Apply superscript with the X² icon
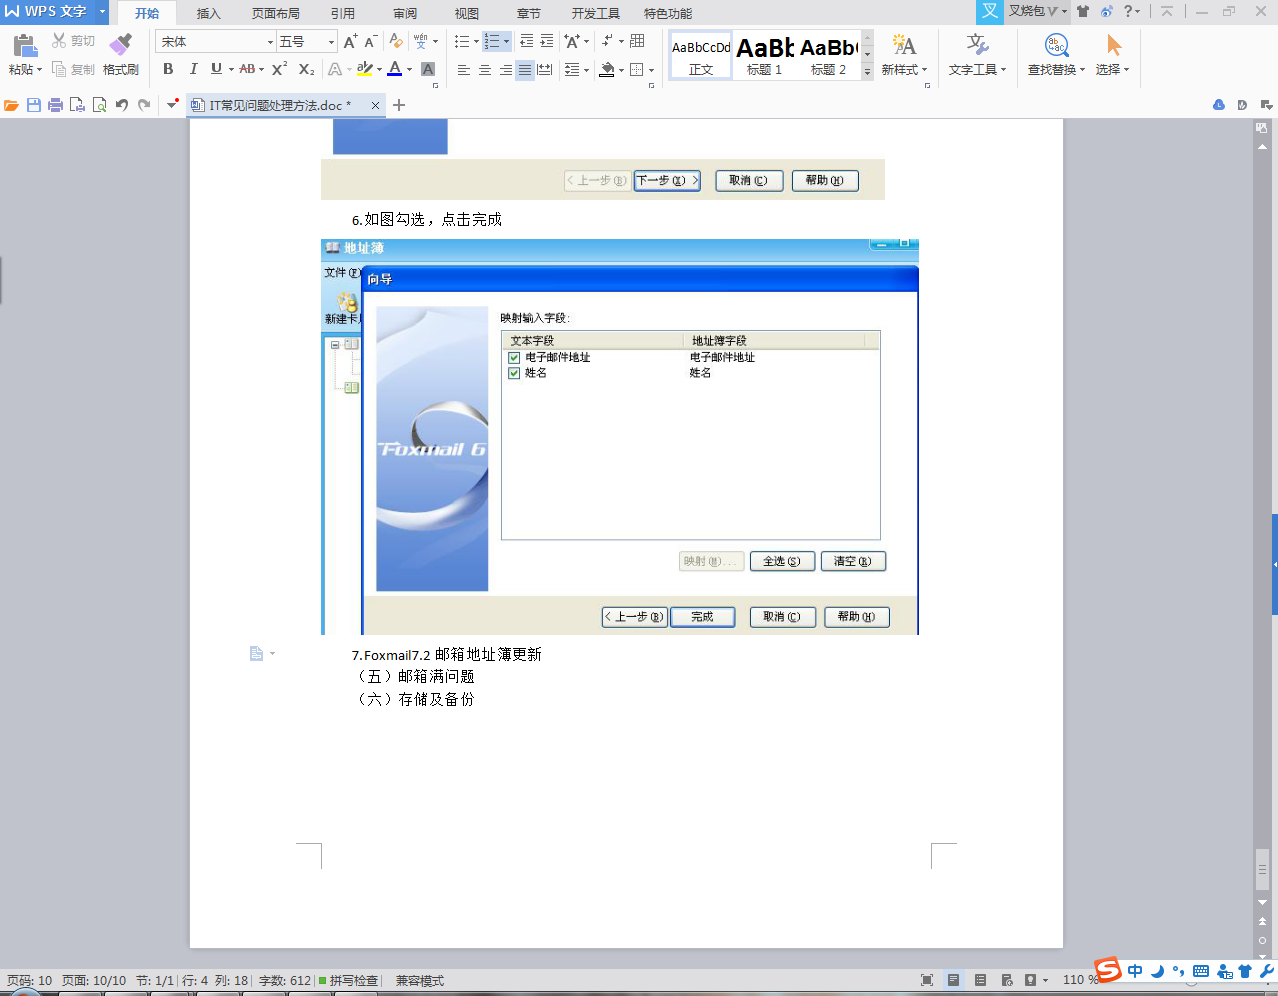The width and height of the screenshot is (1278, 996). tap(279, 69)
